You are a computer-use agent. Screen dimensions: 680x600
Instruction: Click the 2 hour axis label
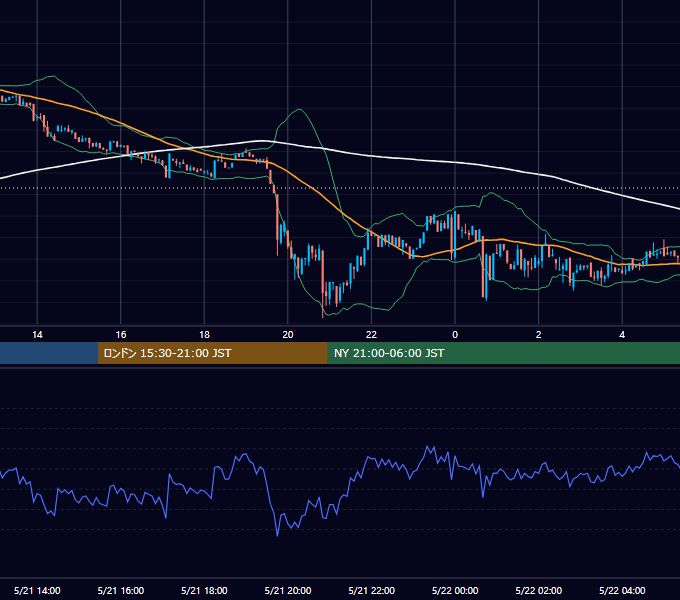tap(538, 335)
